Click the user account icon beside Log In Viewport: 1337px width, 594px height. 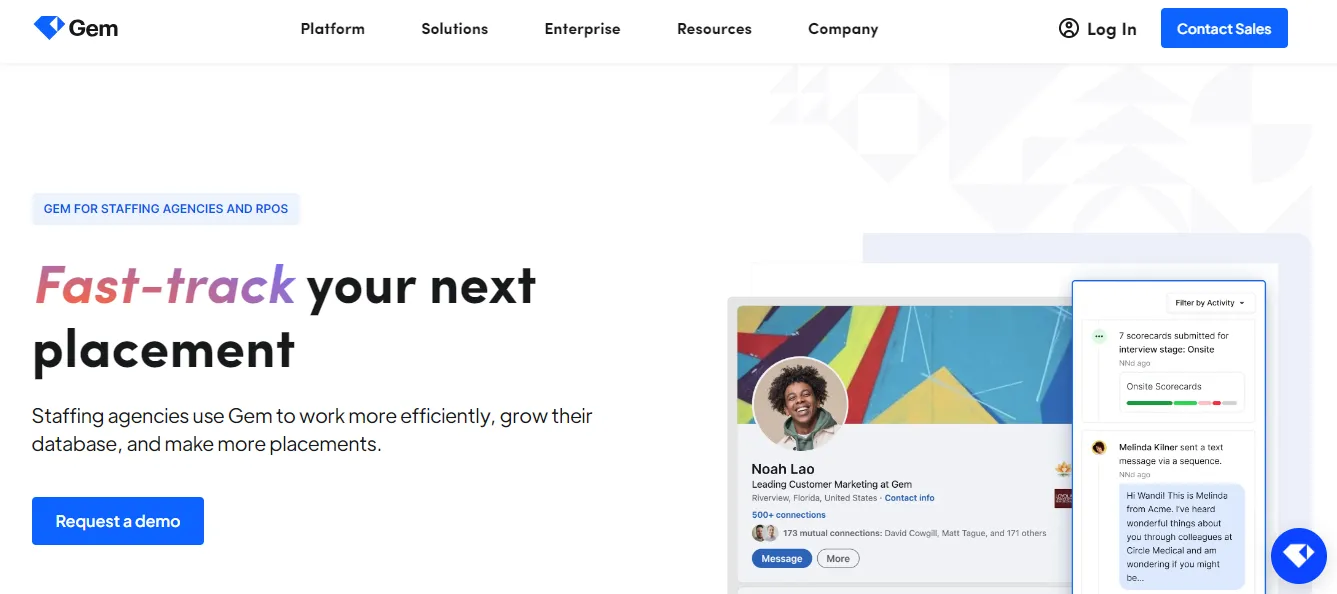(1069, 28)
